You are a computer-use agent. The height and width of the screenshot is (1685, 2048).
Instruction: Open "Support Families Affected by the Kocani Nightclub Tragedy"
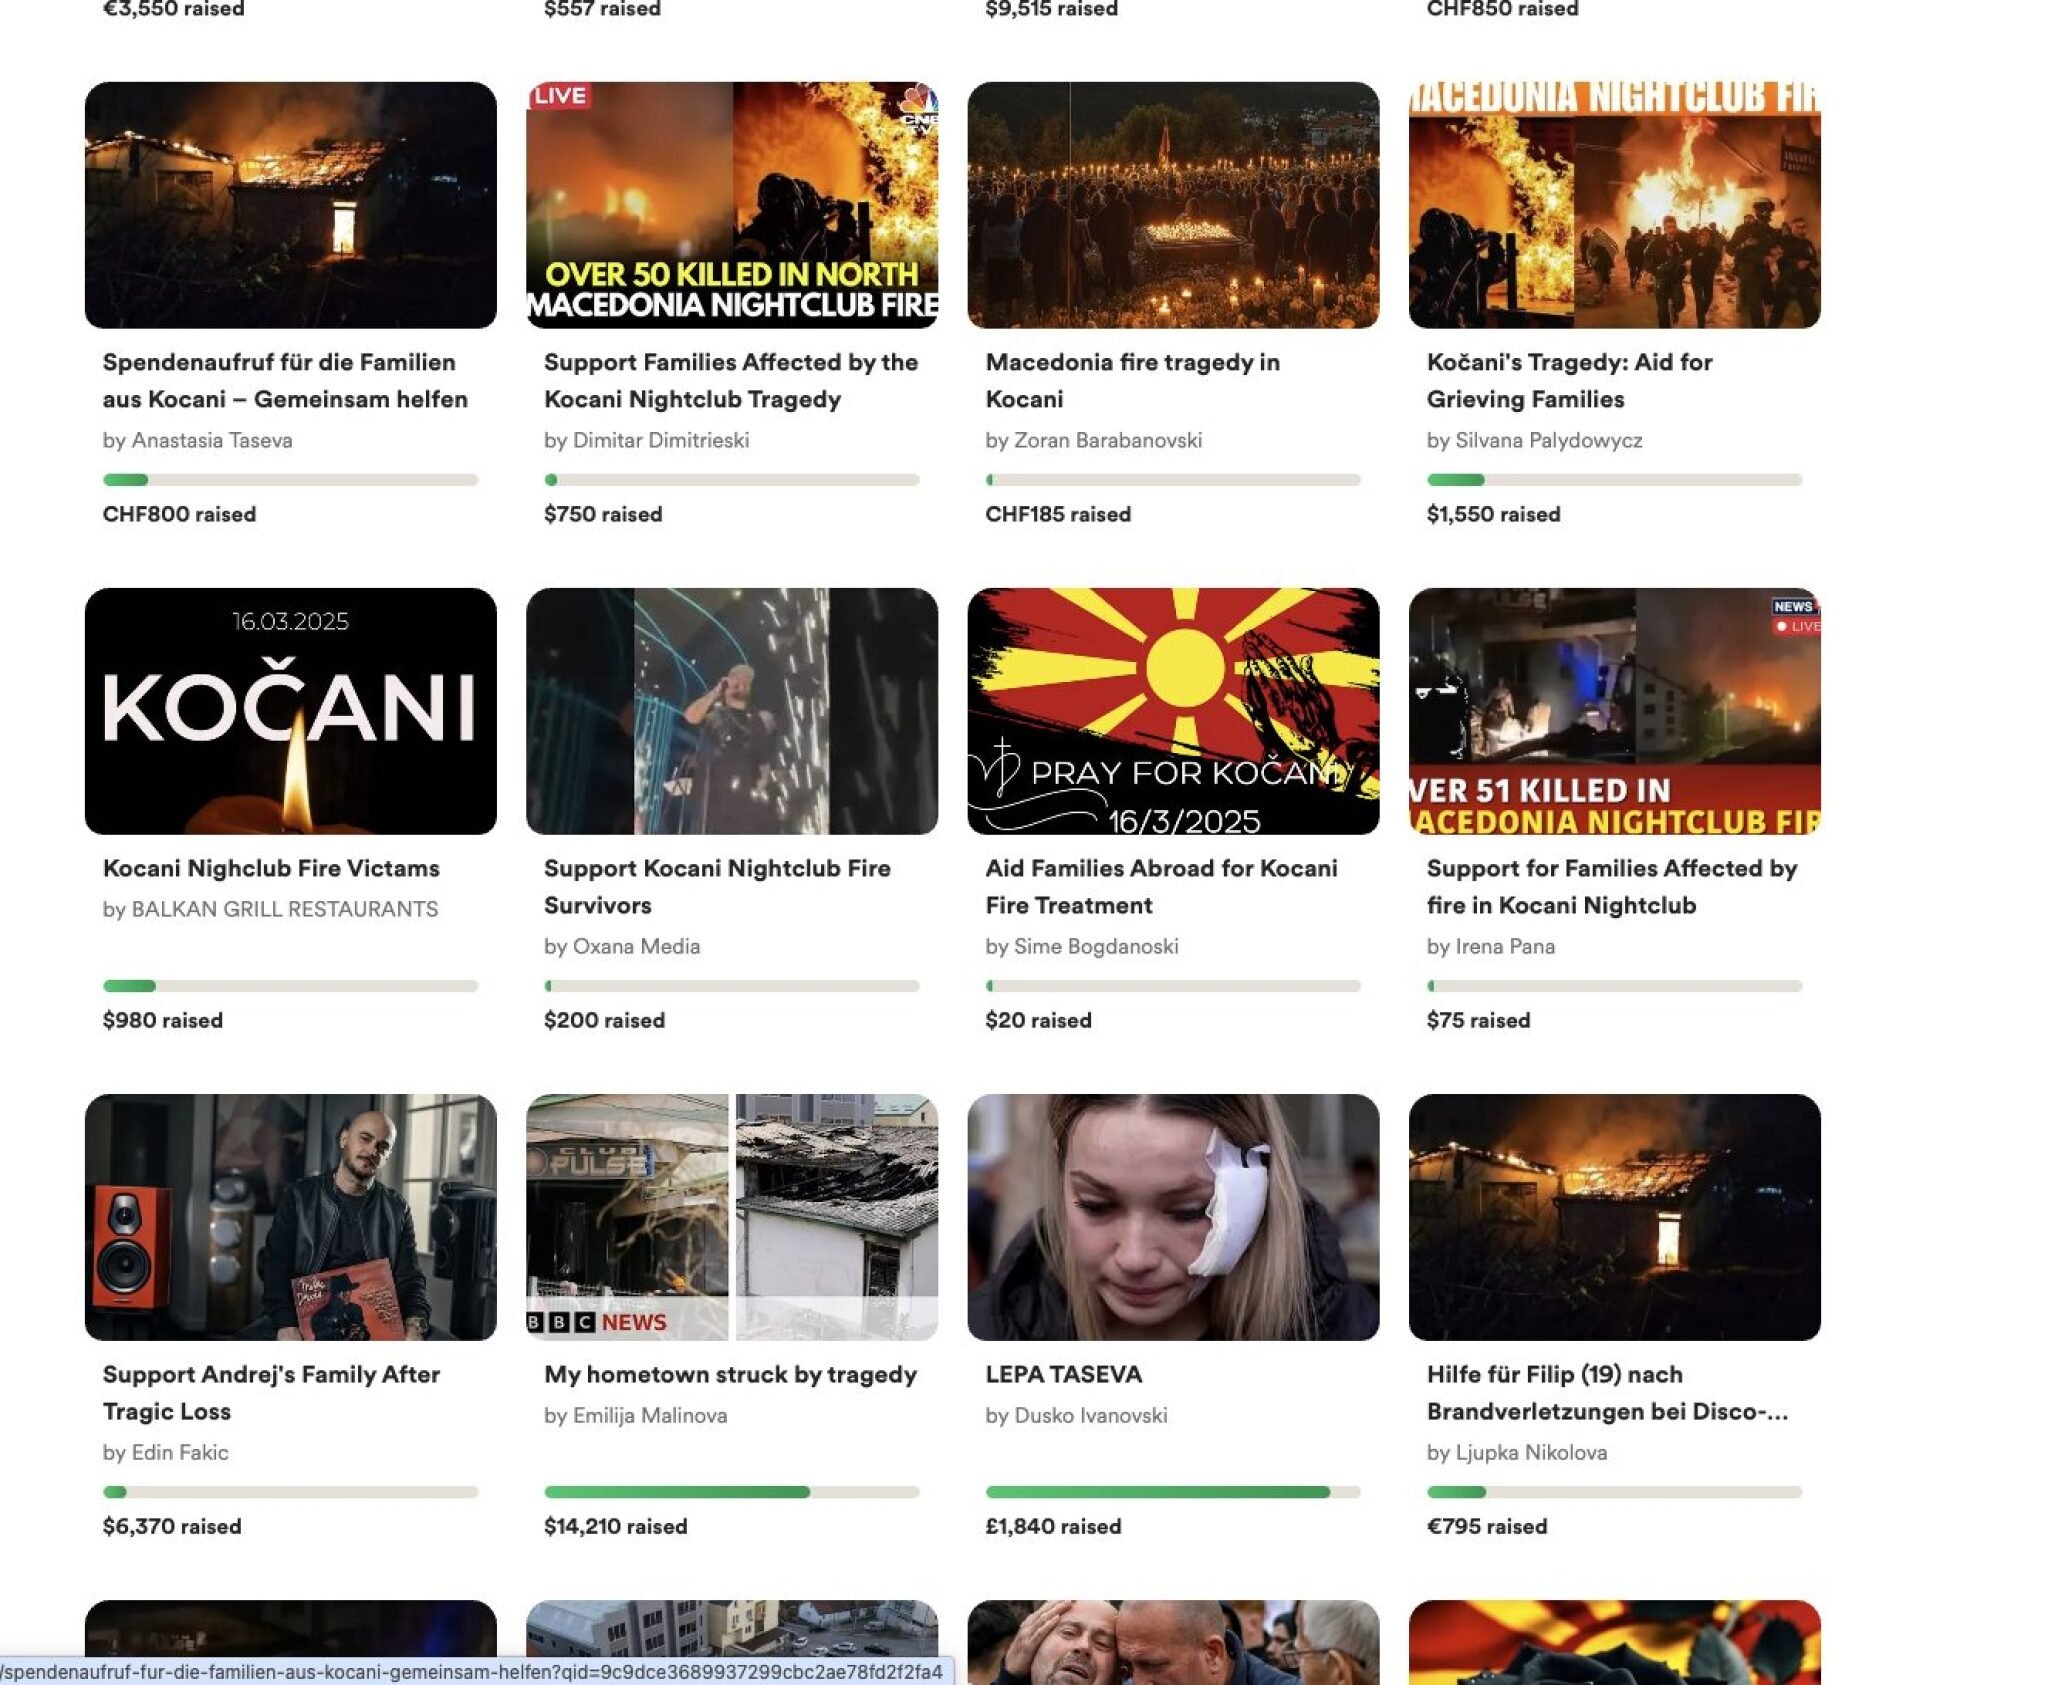point(729,381)
